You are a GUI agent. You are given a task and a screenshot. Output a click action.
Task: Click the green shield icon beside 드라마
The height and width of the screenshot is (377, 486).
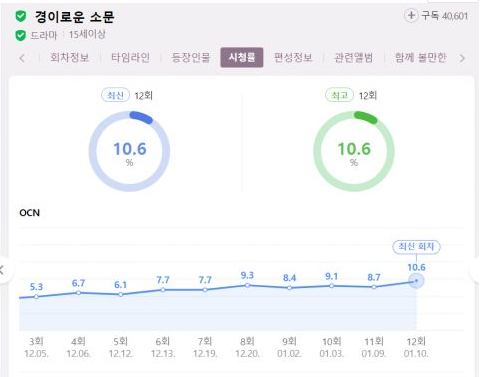pos(21,35)
